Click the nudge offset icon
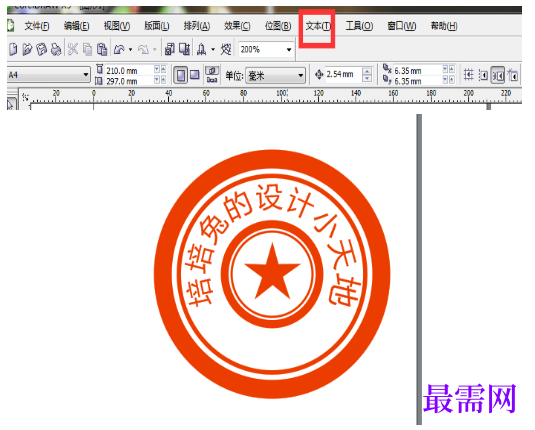The height and width of the screenshot is (430, 535). tap(319, 74)
